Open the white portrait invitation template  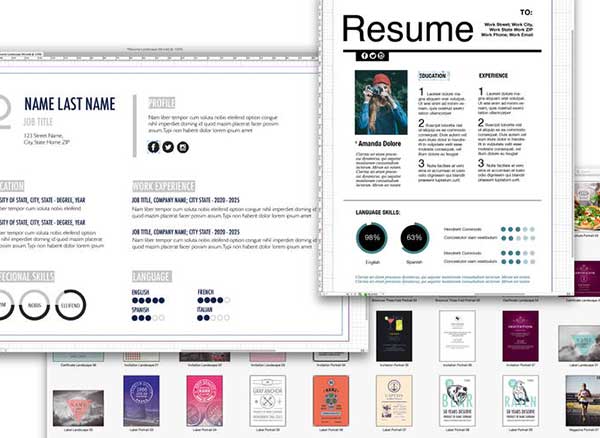(x=457, y=336)
